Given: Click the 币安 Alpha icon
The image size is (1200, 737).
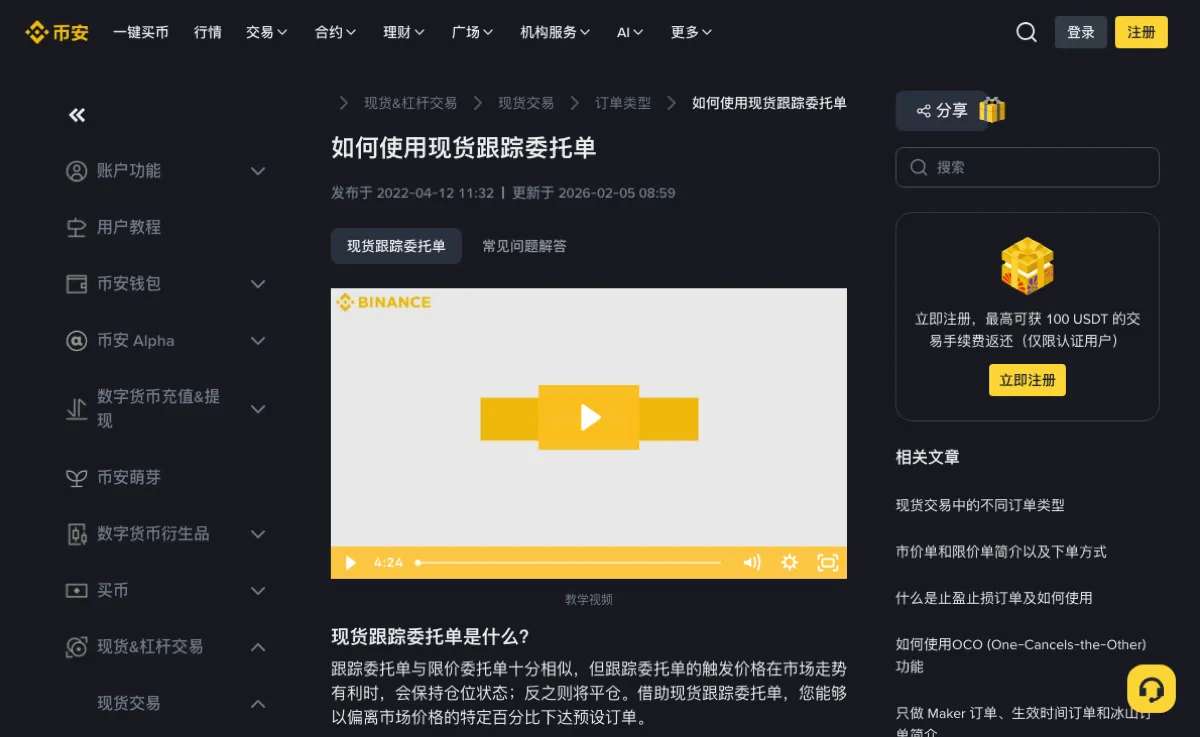Looking at the screenshot, I should click(76, 341).
